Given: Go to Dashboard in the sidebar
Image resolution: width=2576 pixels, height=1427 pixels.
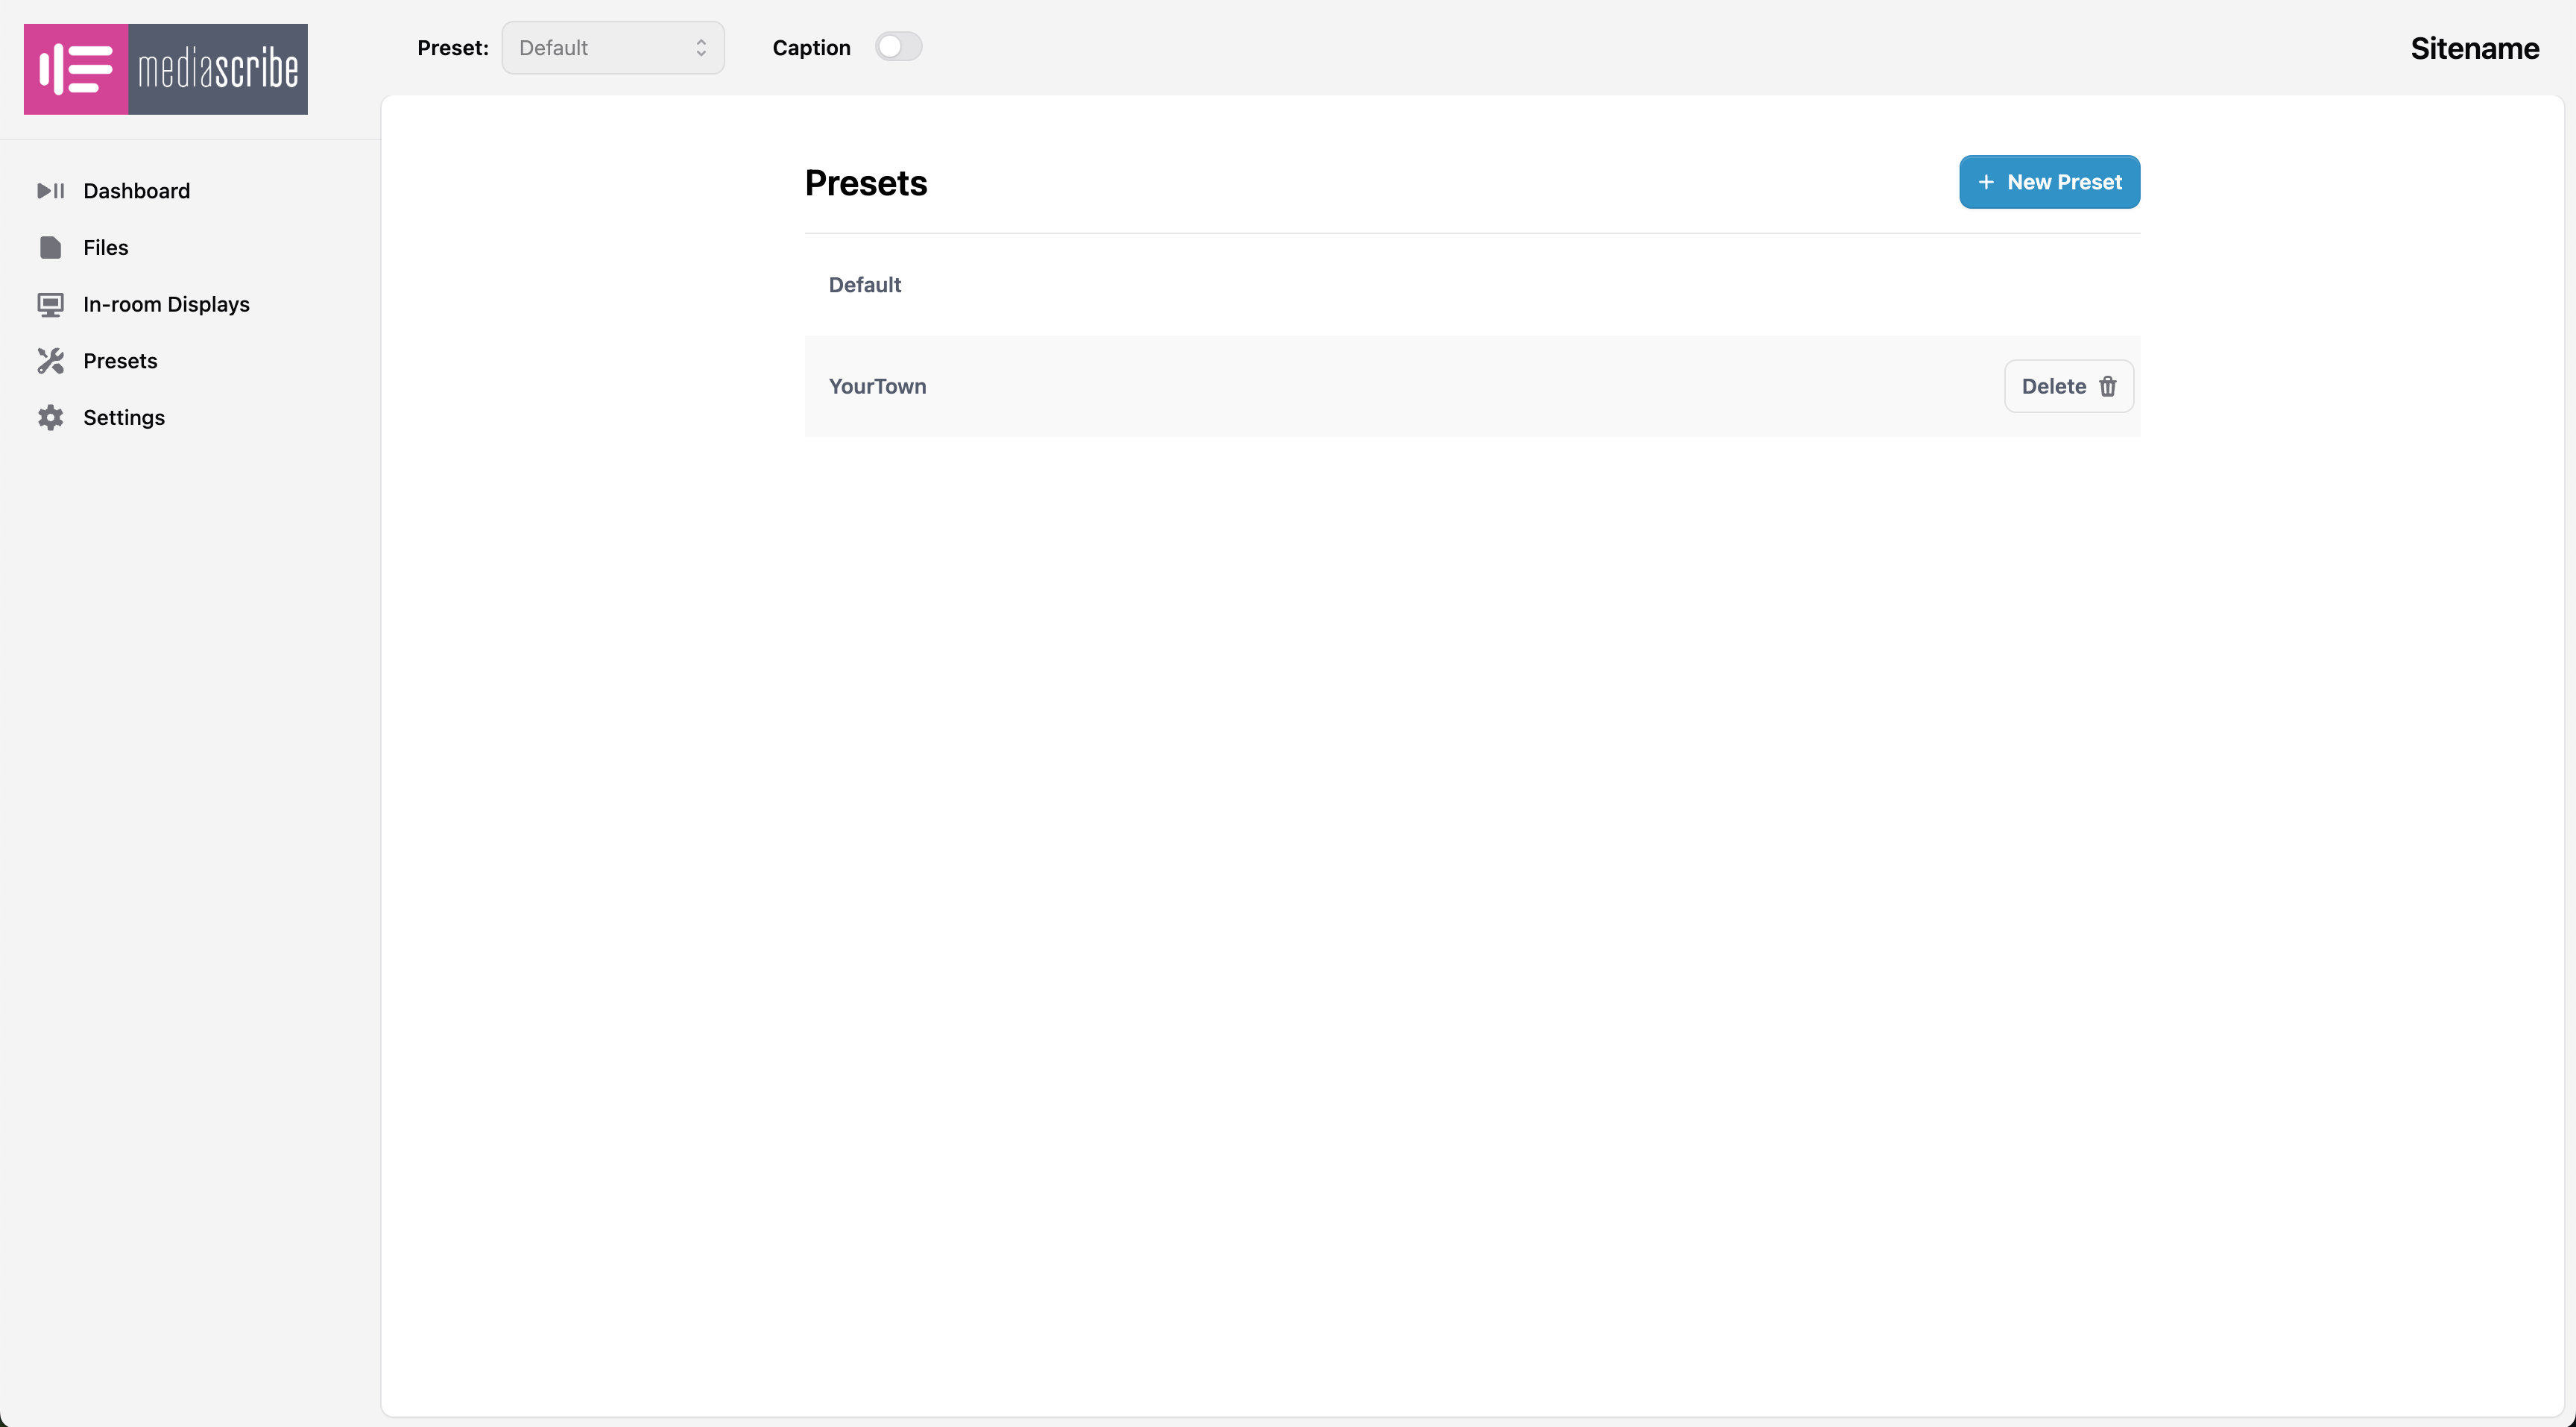Looking at the screenshot, I should click(x=136, y=191).
